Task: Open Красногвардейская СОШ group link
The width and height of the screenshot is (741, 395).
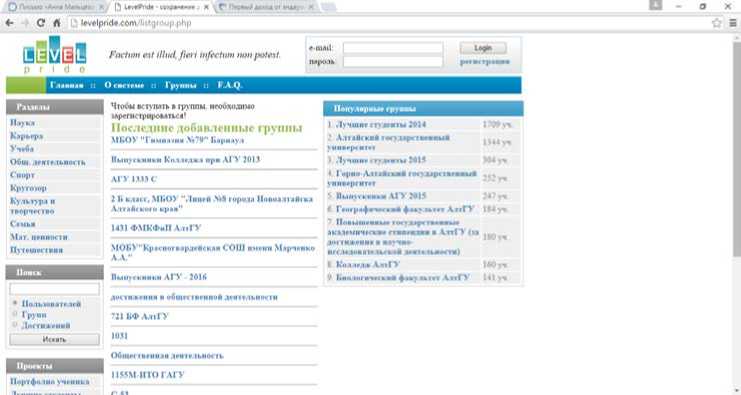Action: [x=213, y=252]
